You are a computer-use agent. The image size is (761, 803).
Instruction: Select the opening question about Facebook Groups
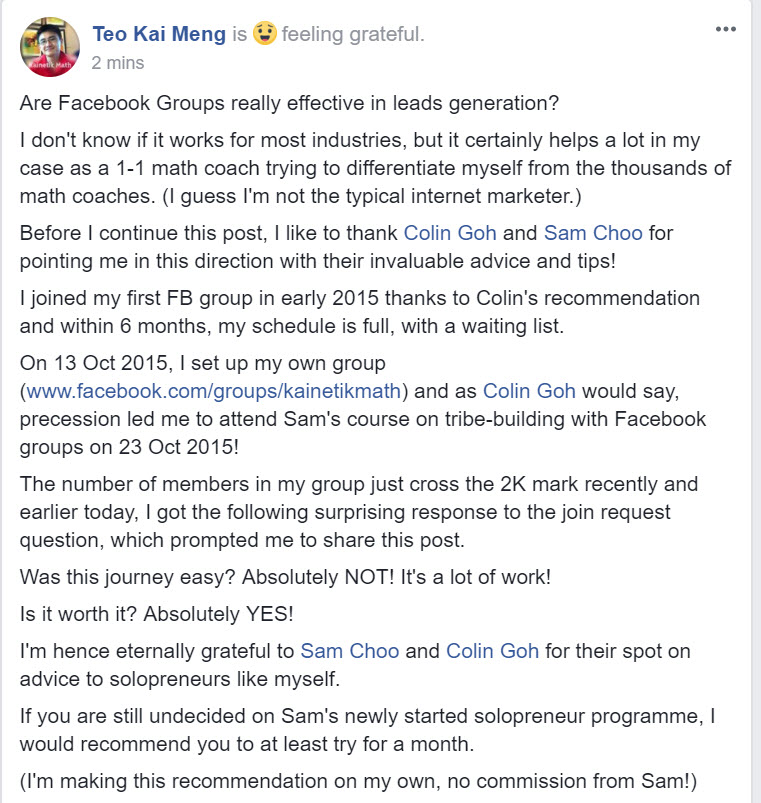click(289, 103)
